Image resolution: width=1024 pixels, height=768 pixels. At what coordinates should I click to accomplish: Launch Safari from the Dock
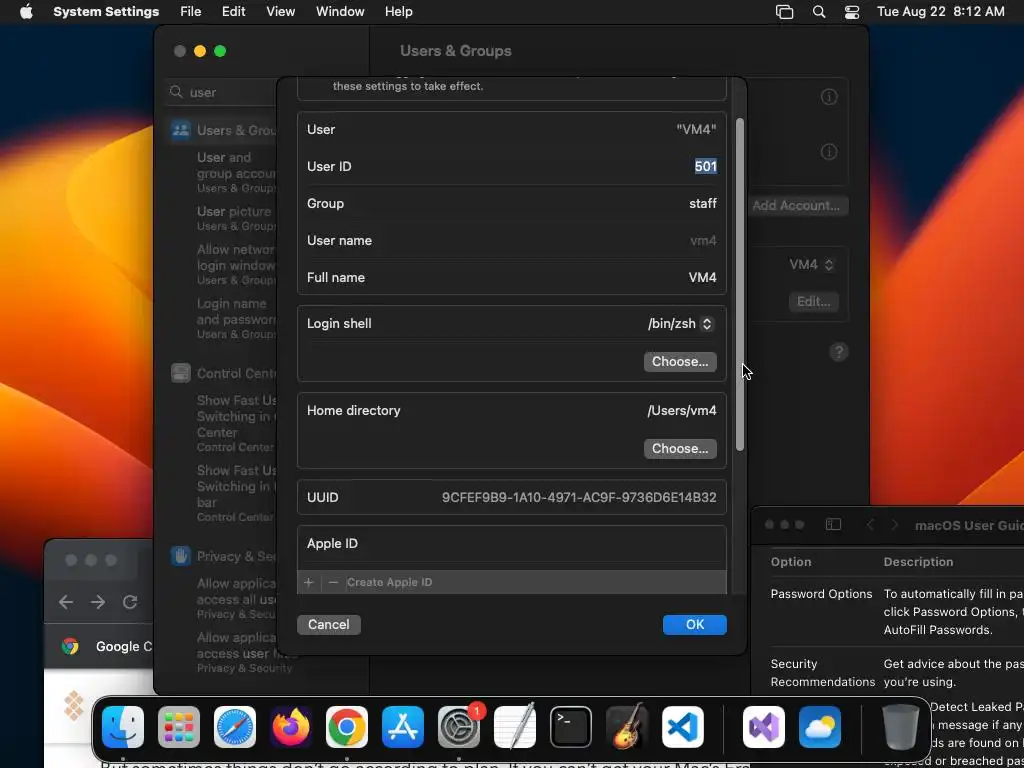[235, 727]
